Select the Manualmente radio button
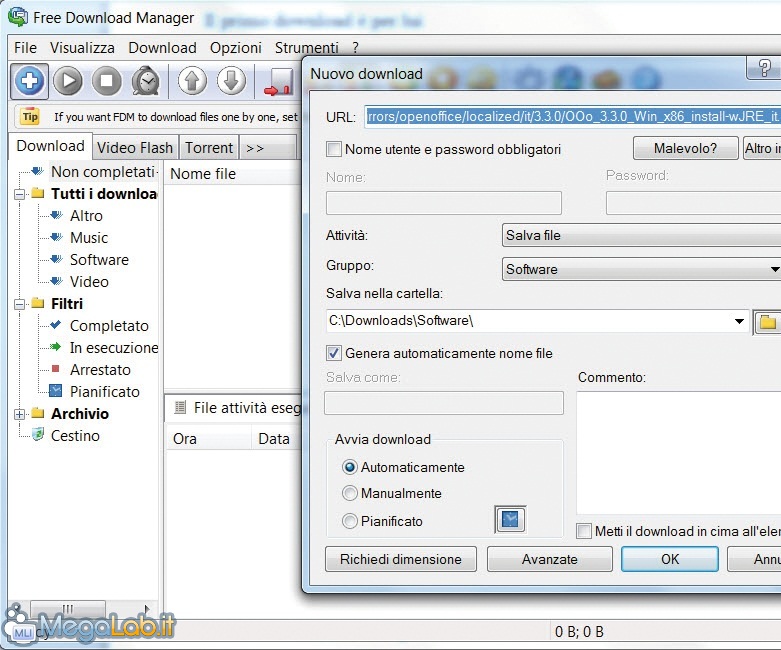 350,493
